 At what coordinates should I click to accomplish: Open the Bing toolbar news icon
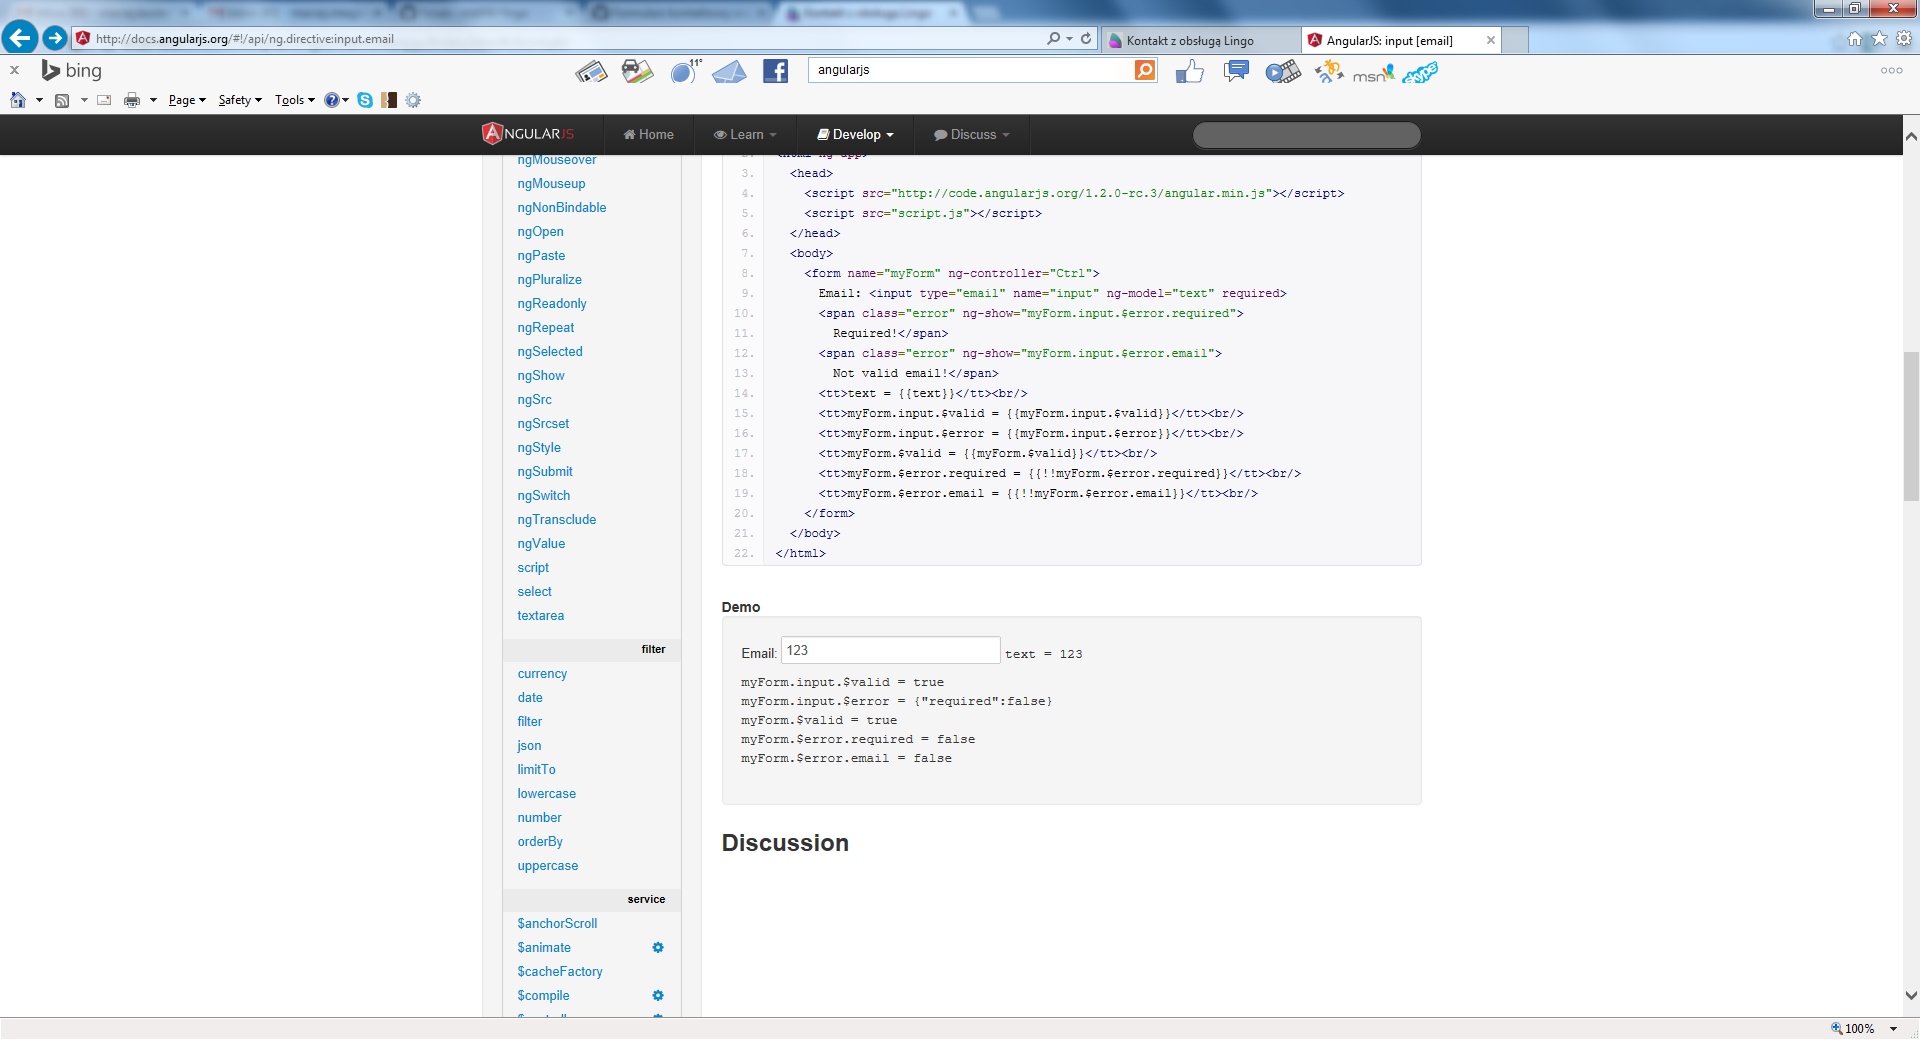pos(591,71)
